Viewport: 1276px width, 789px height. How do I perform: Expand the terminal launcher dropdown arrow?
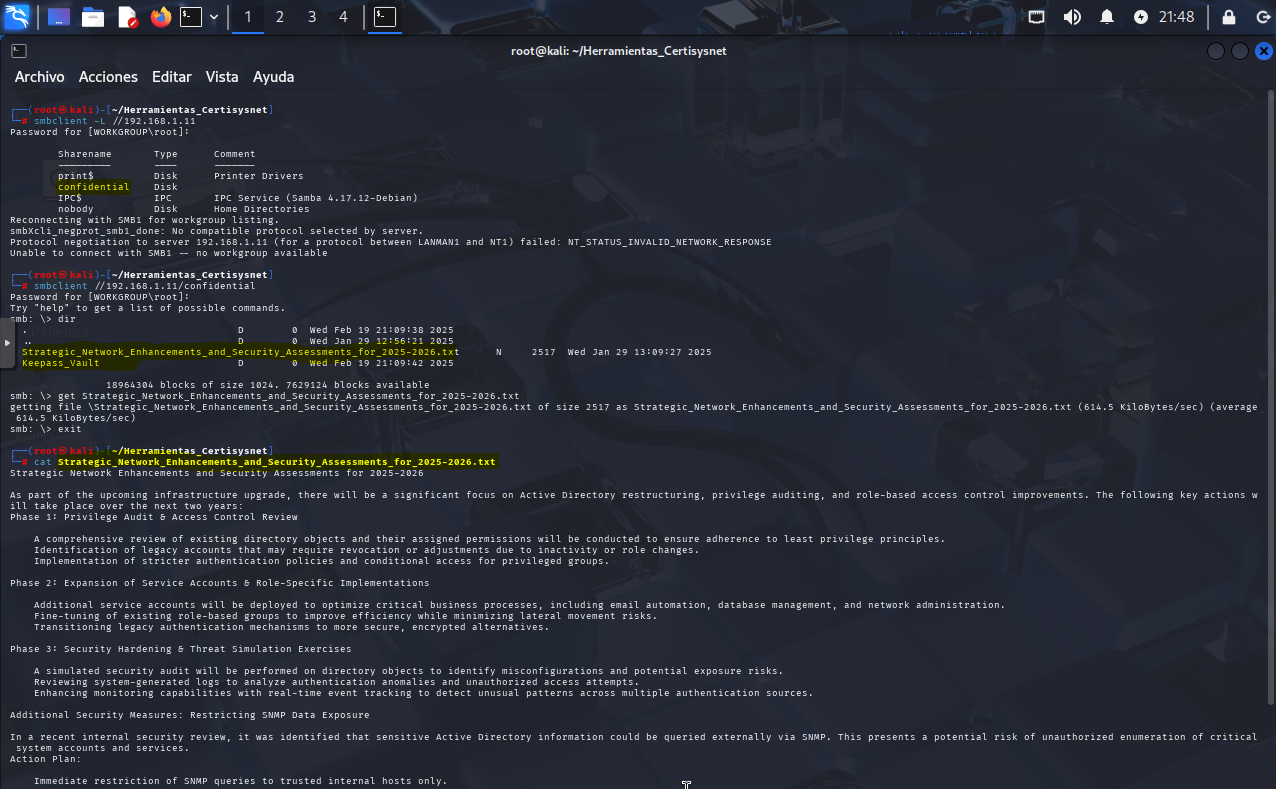(214, 17)
